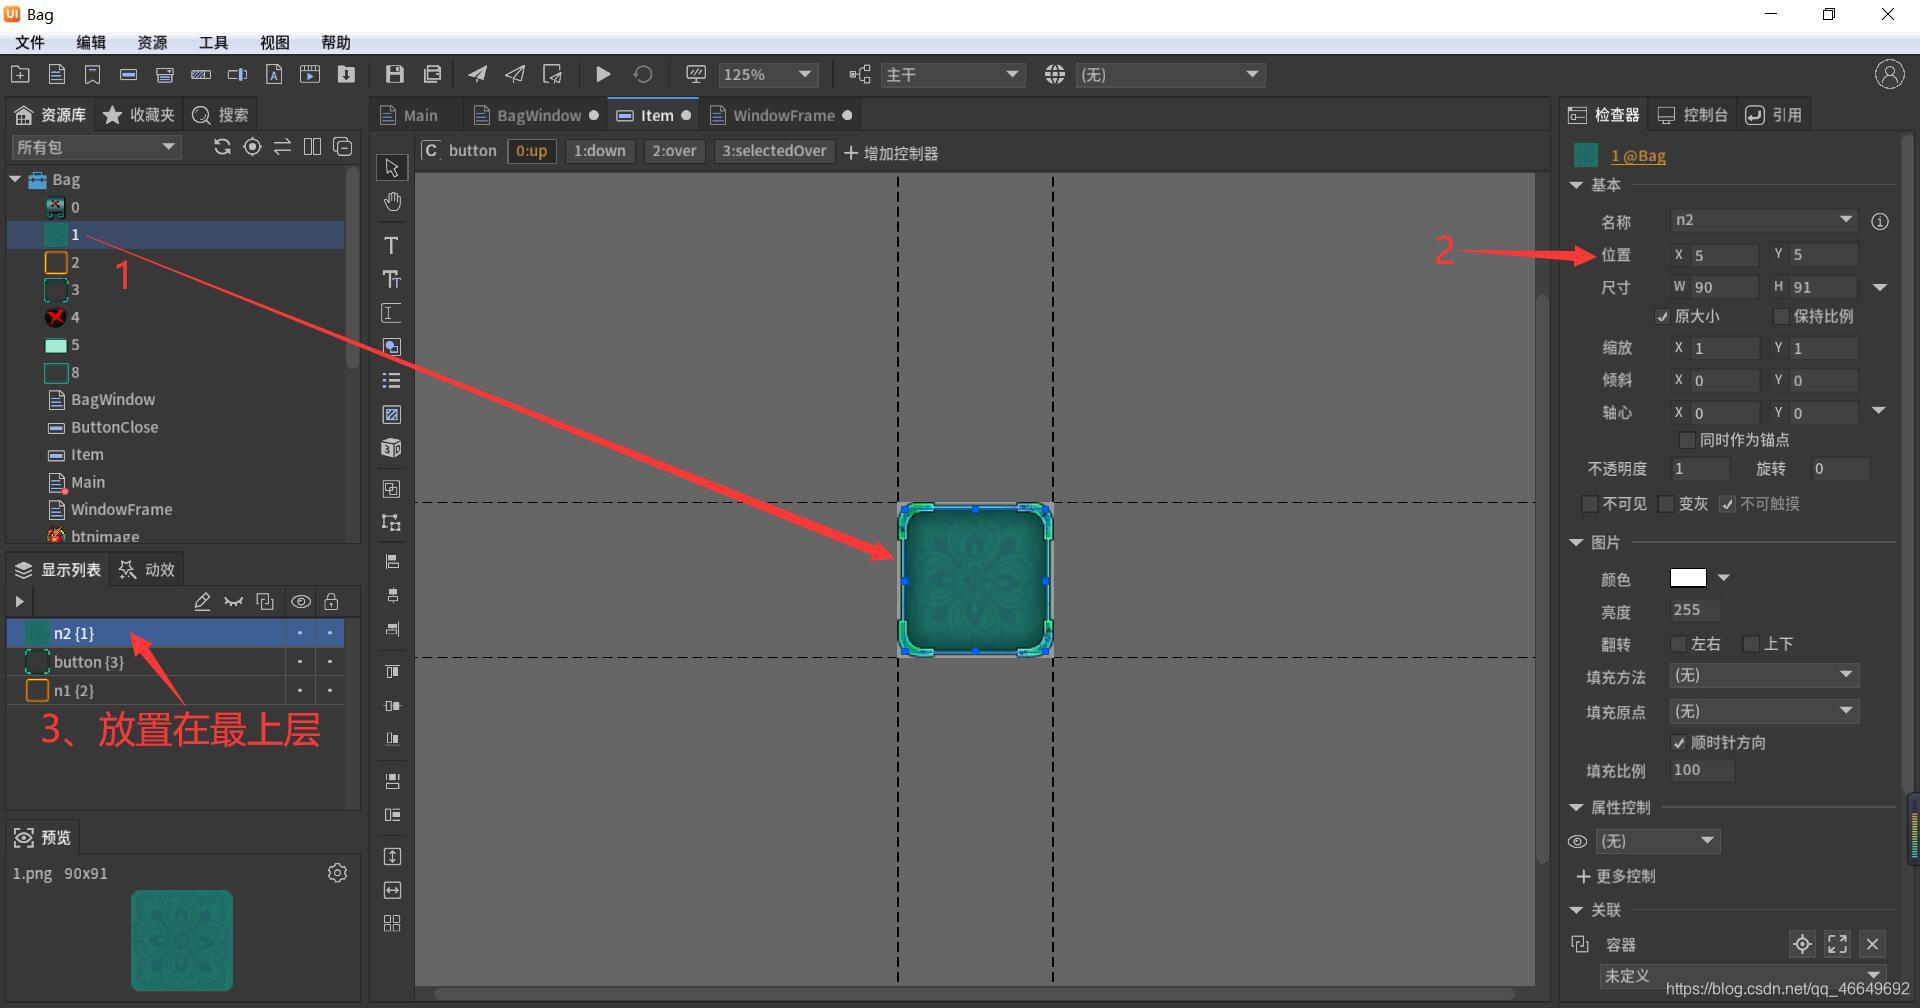Select controller page 1:down
1920x1008 pixels.
point(599,151)
